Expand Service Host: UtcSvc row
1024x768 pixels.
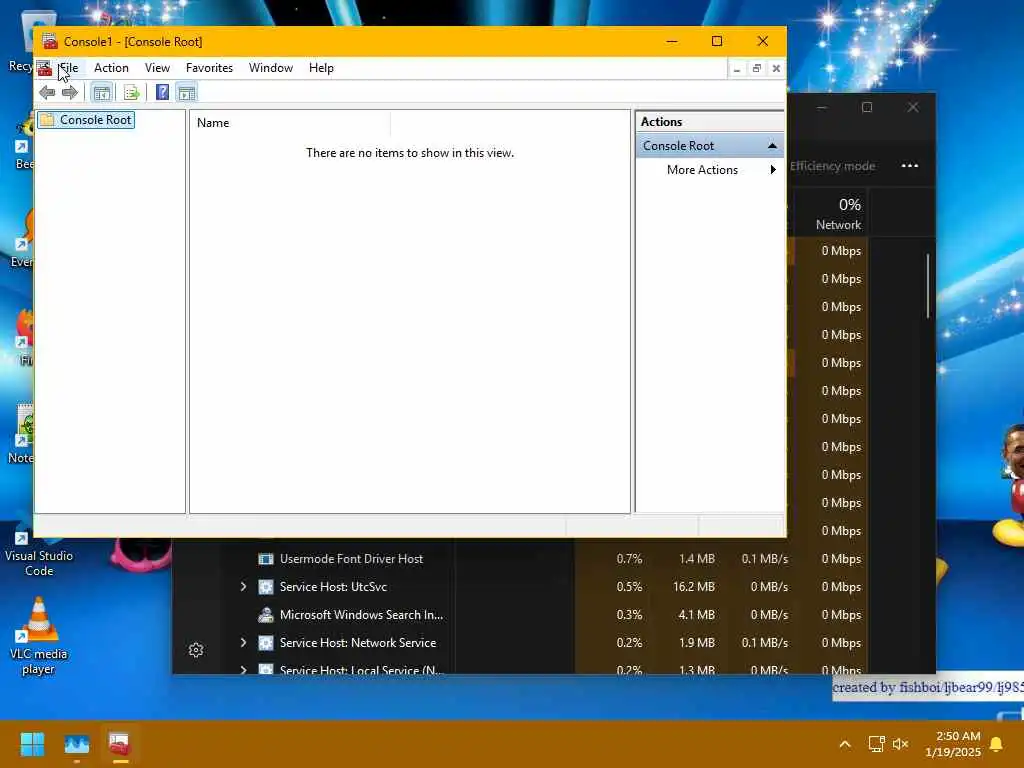coord(244,586)
